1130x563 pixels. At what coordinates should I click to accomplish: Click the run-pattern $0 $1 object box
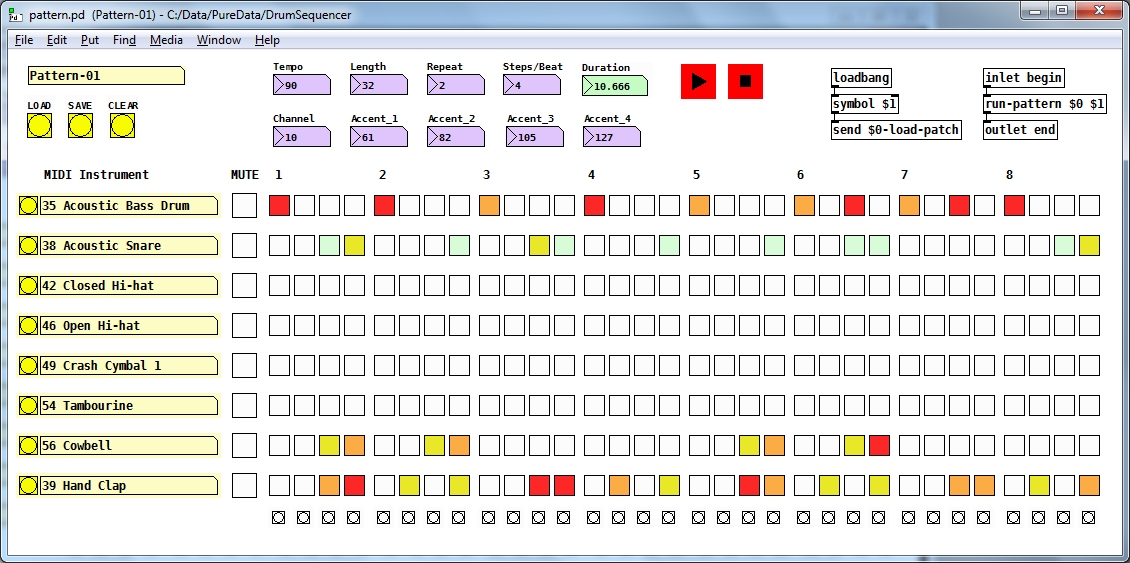(x=1045, y=104)
